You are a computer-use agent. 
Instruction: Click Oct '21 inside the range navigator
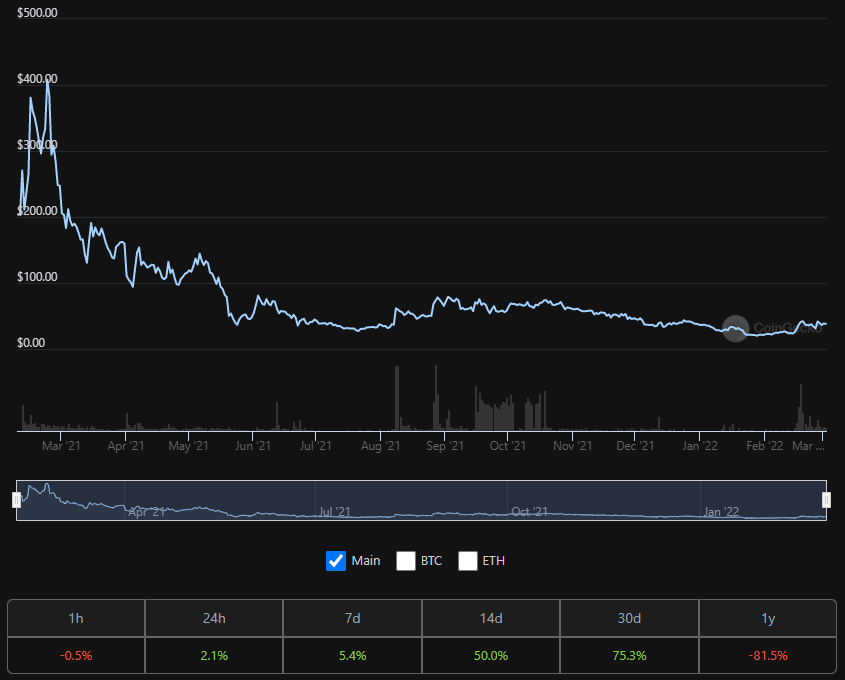[529, 512]
